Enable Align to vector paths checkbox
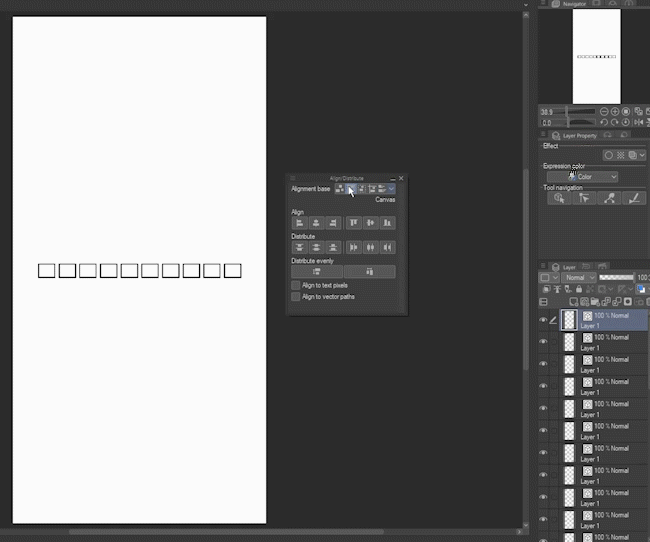Screen dimensions: 650x542 tap(296, 297)
